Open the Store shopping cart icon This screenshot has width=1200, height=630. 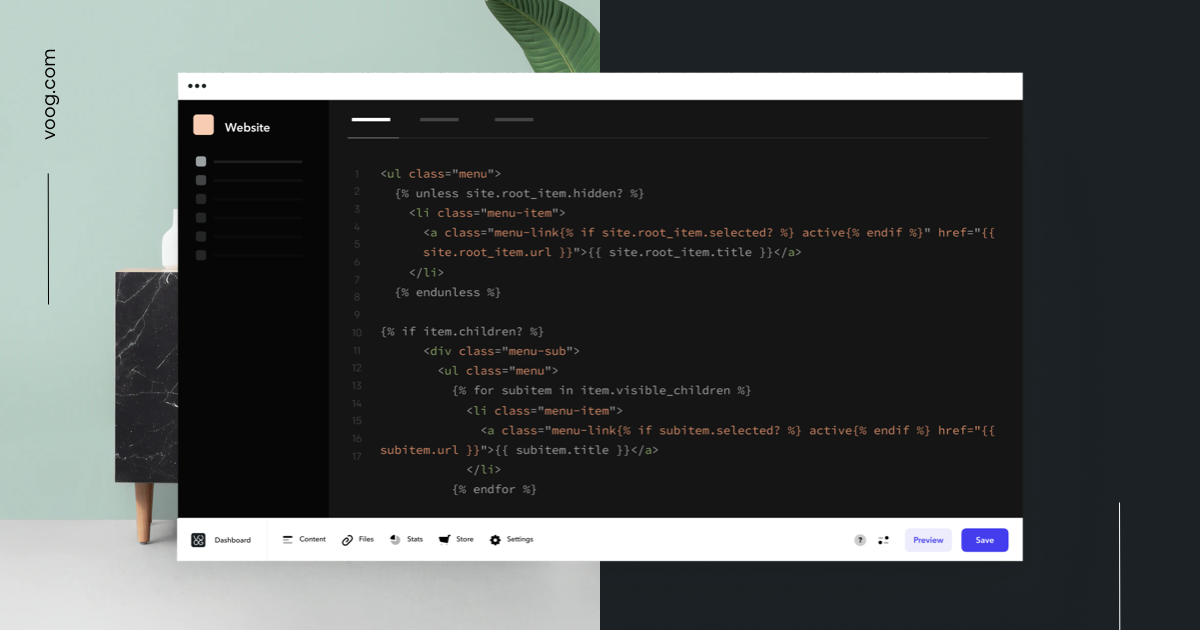click(x=443, y=539)
